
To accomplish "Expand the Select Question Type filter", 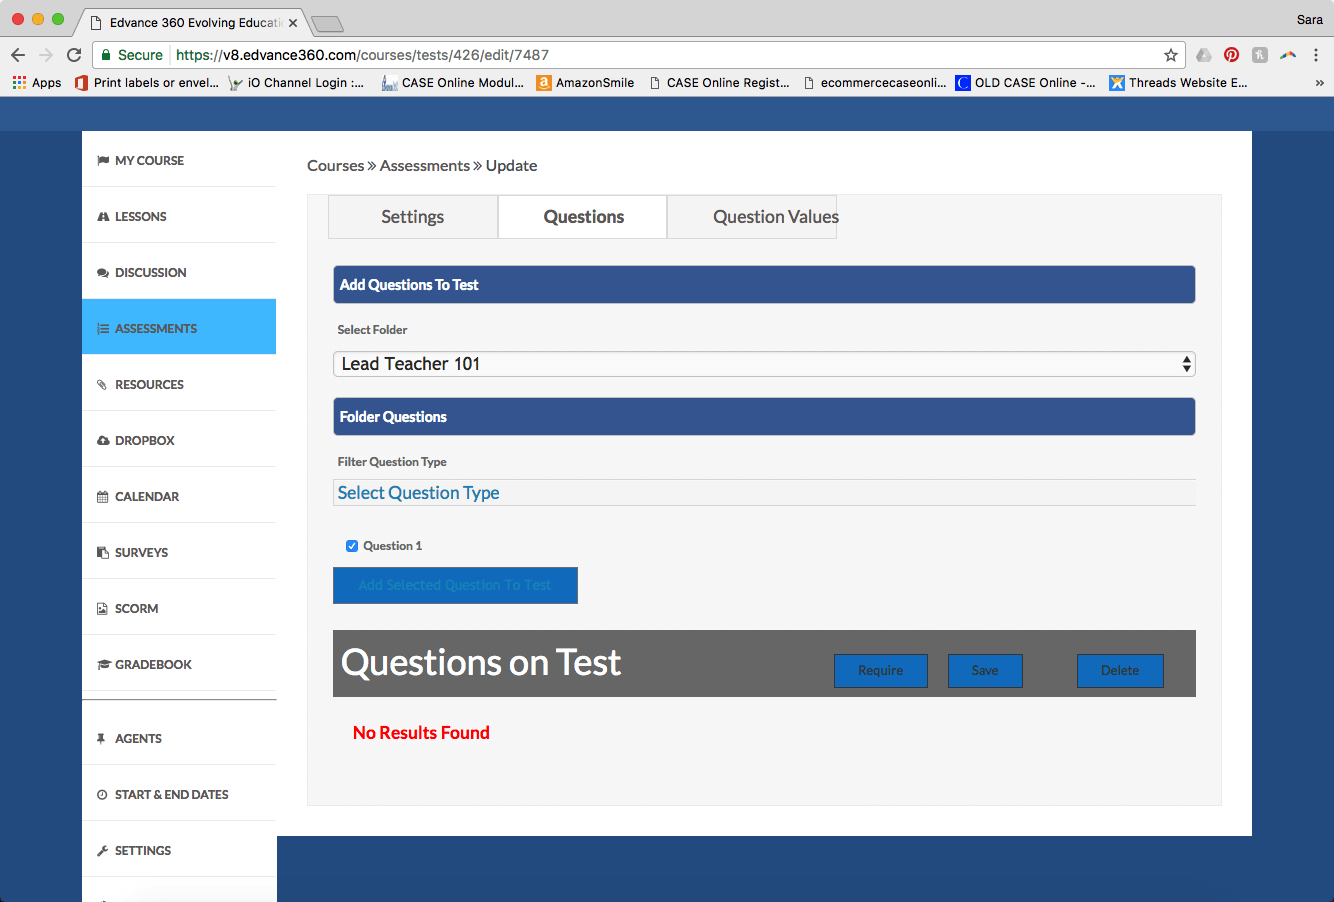I will point(764,493).
